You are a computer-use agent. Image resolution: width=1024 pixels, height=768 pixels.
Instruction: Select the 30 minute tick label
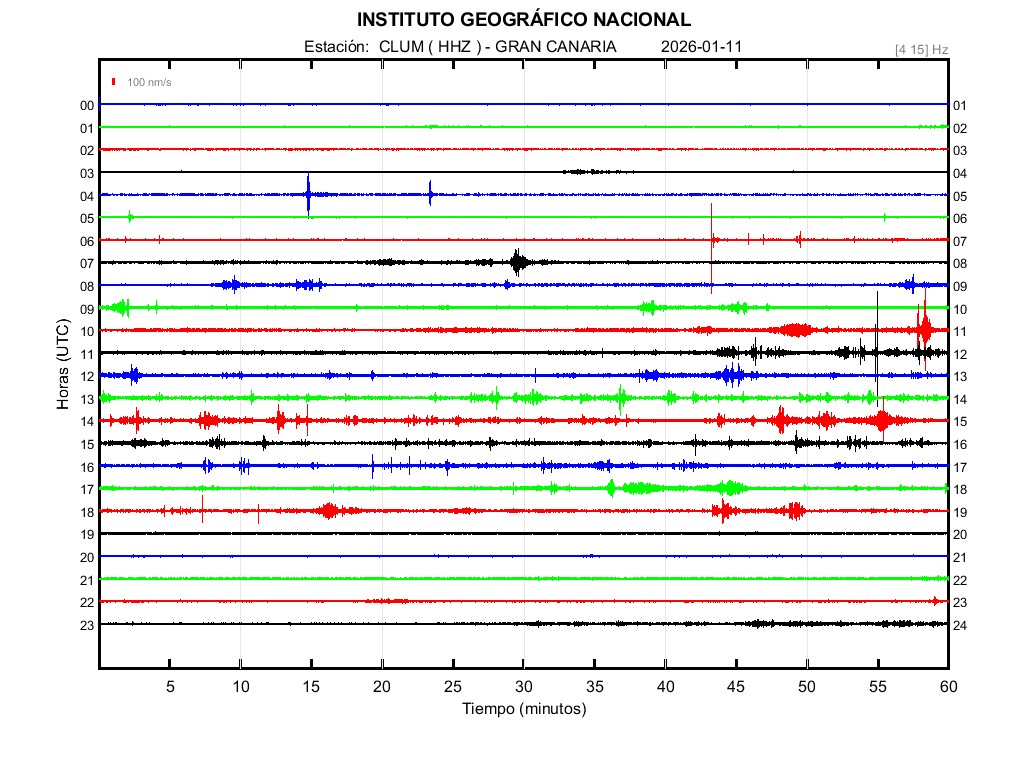[x=524, y=687]
